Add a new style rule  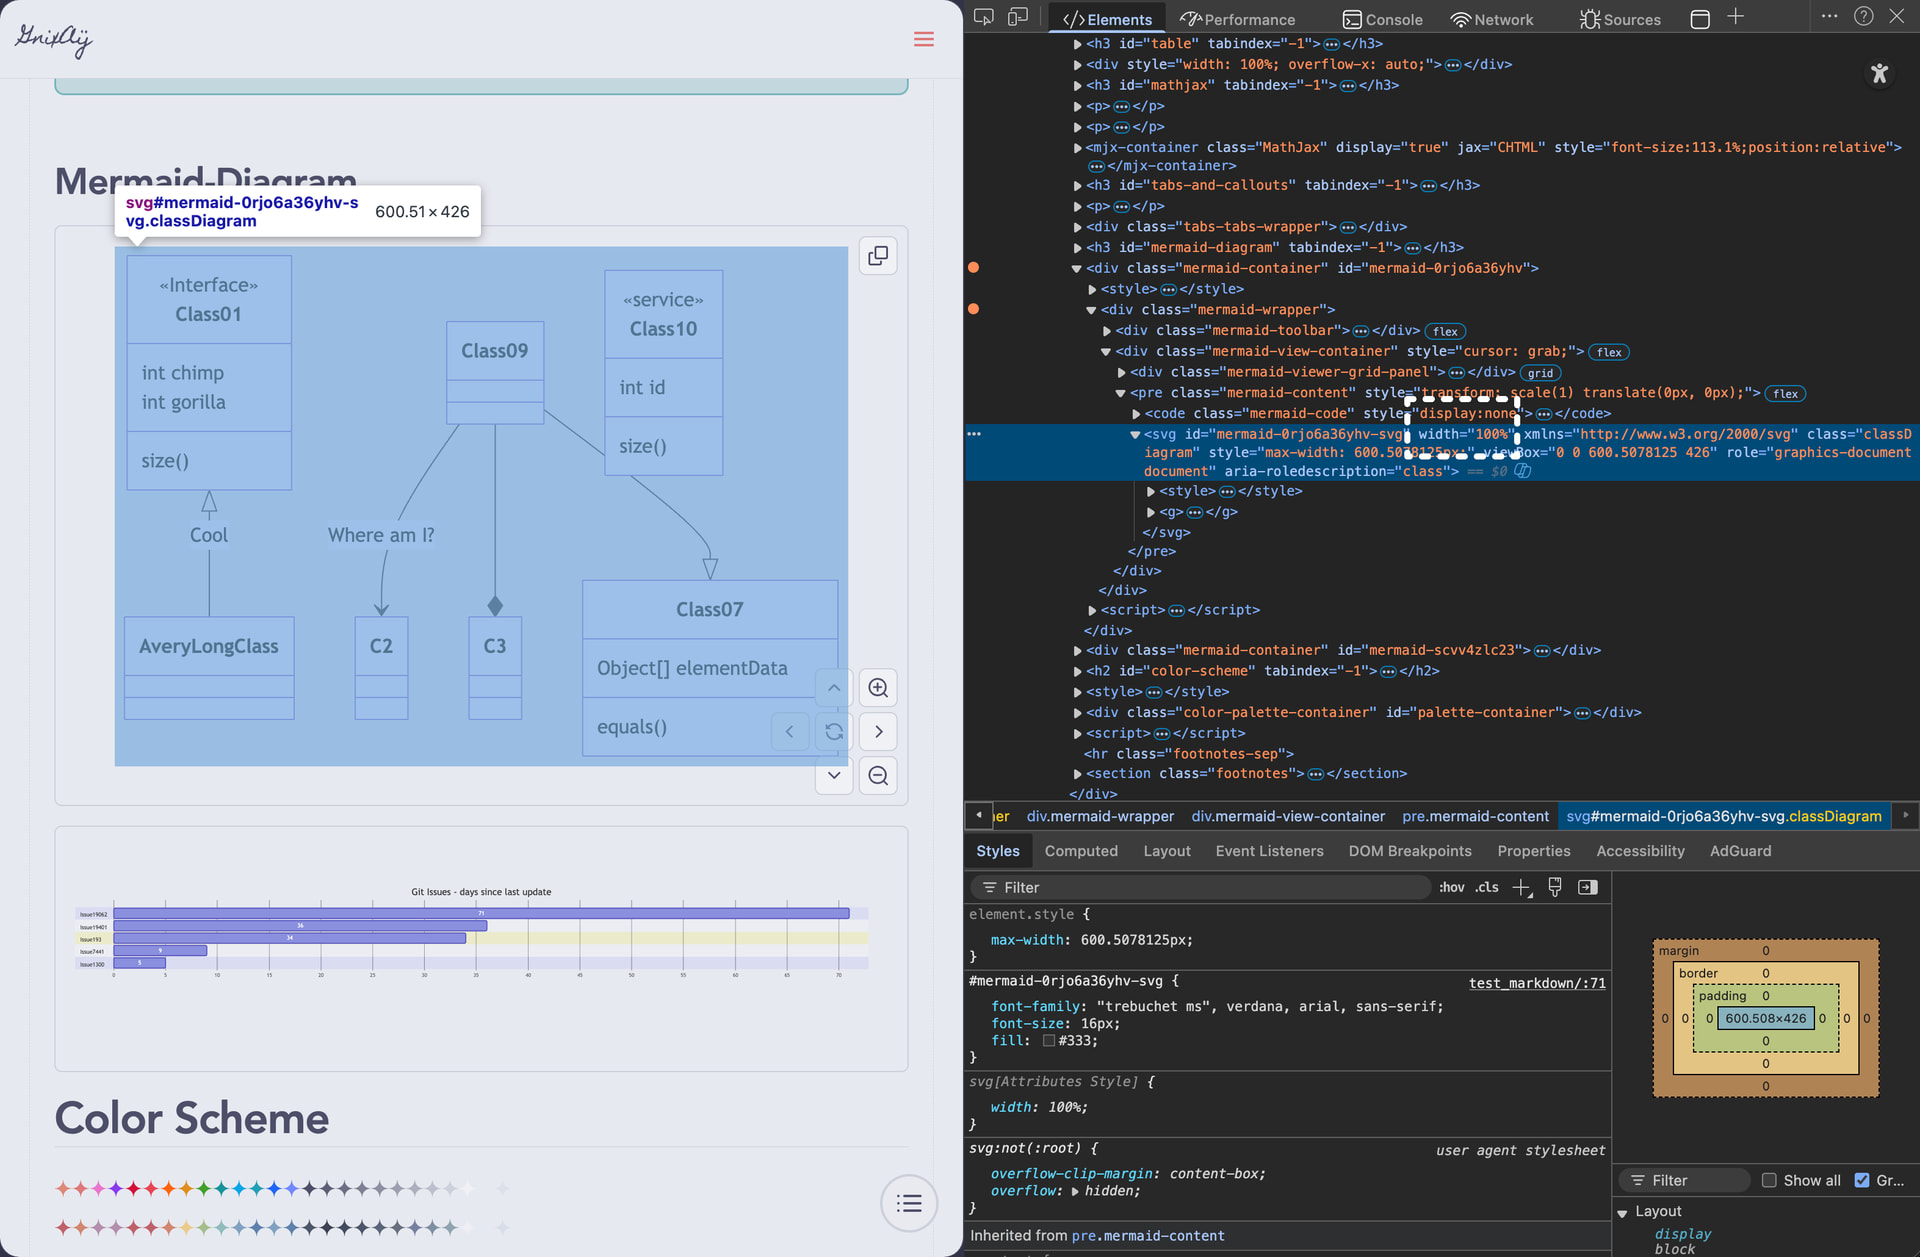[x=1522, y=888]
